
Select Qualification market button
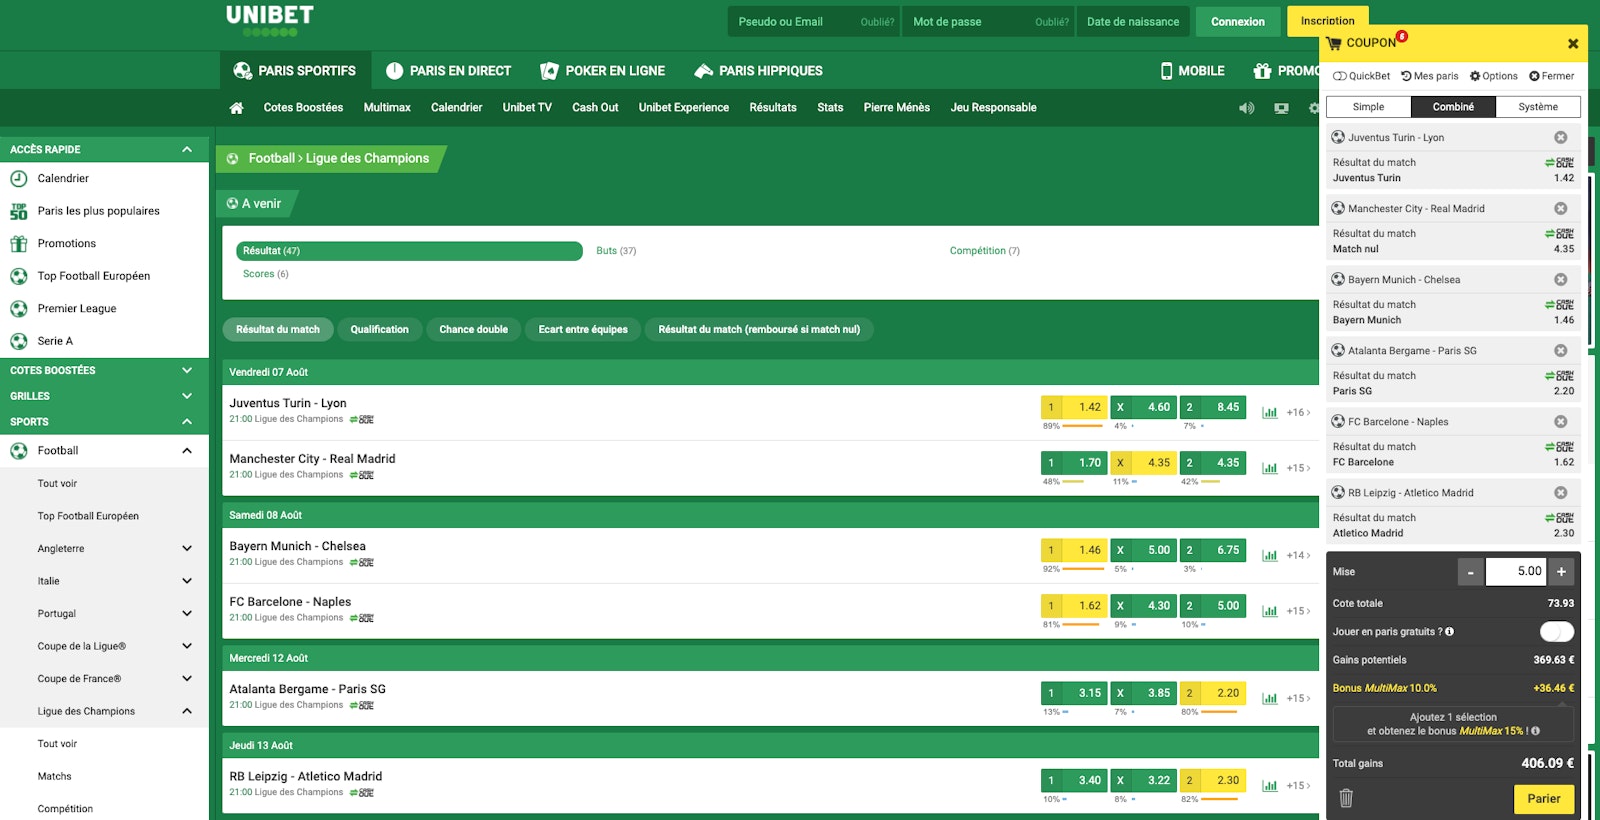(x=379, y=329)
